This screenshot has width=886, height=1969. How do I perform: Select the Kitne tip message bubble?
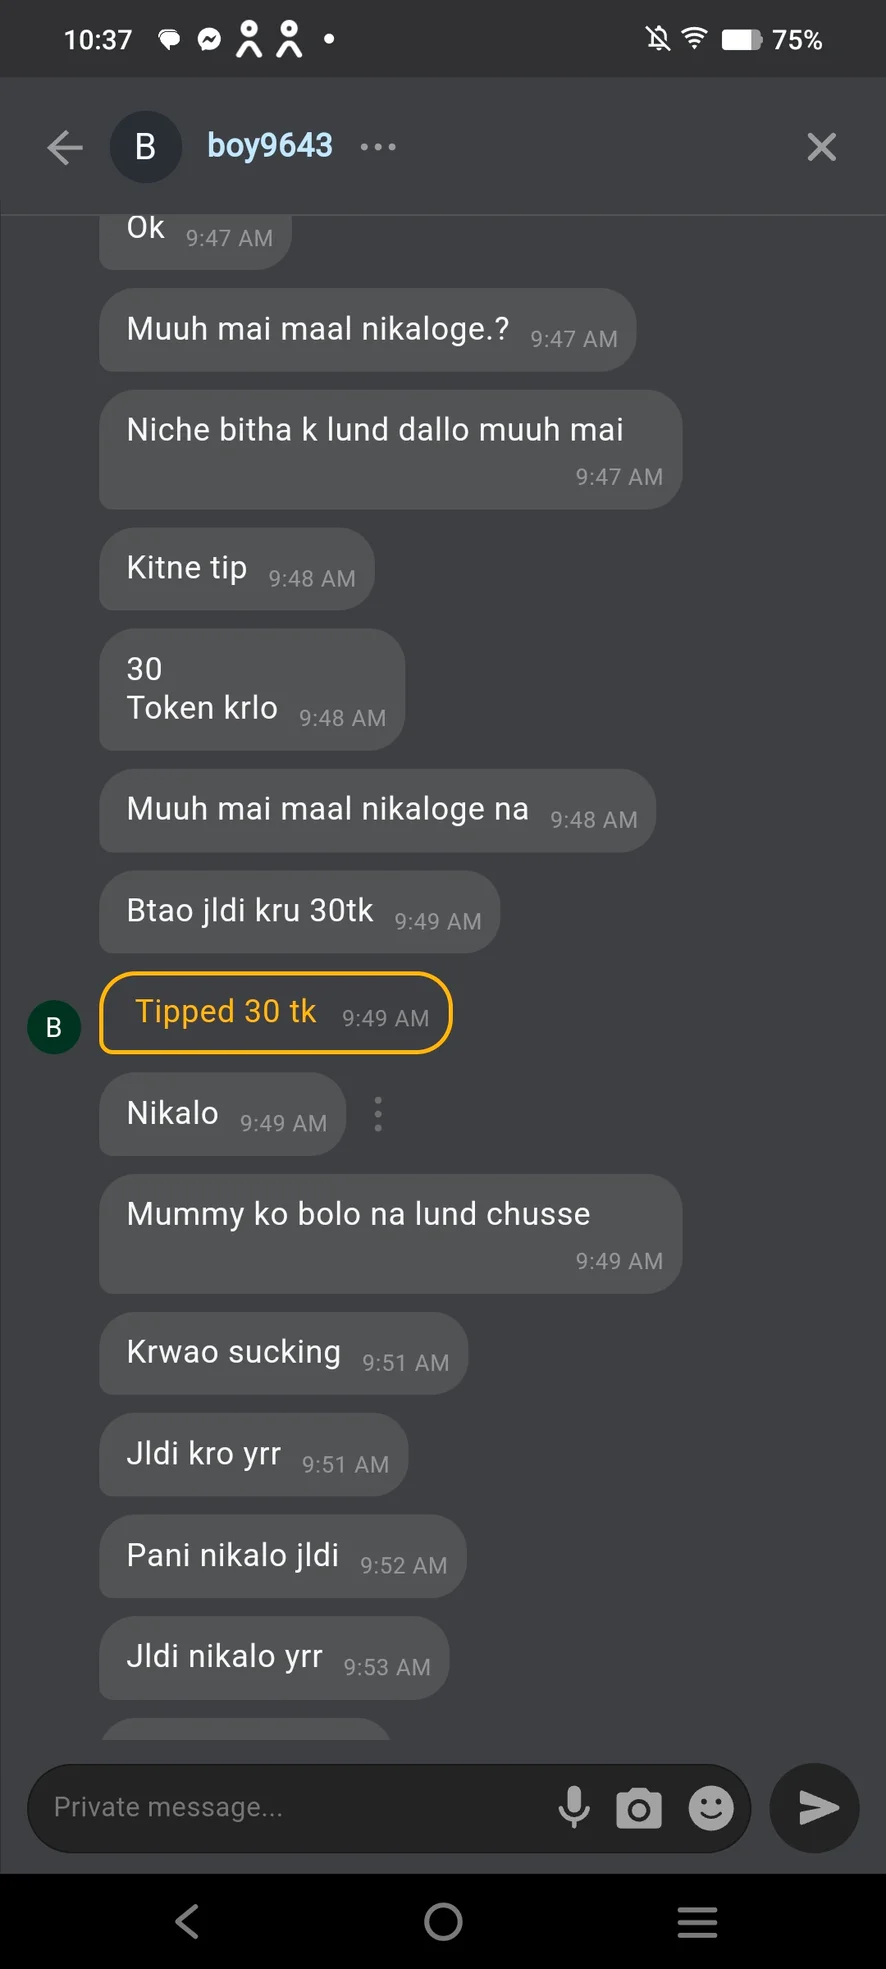click(236, 569)
